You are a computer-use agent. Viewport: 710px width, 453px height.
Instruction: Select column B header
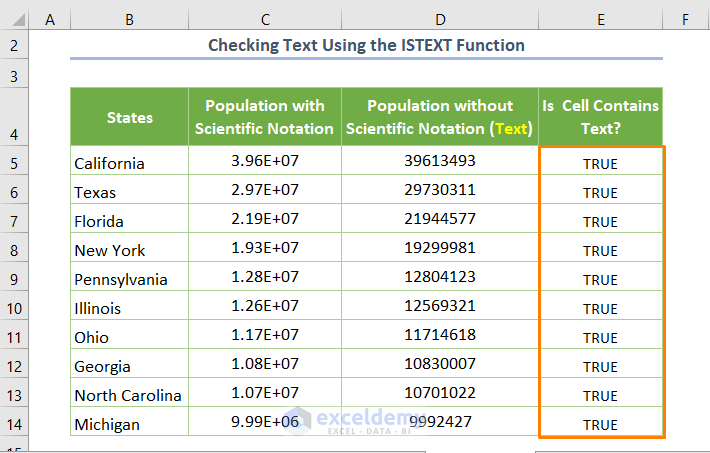pyautogui.click(x=130, y=17)
